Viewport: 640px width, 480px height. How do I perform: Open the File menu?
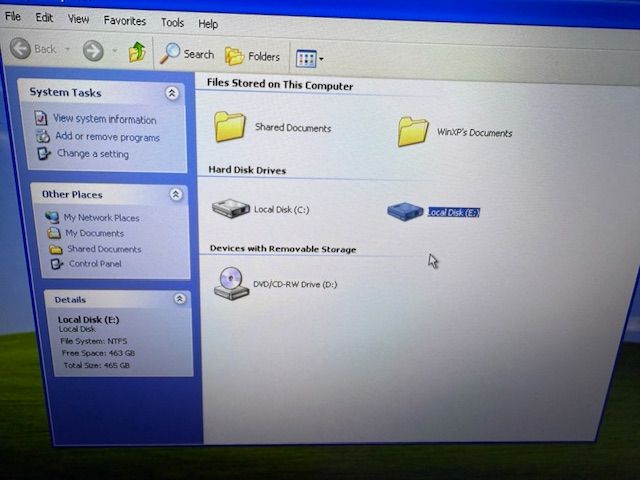pyautogui.click(x=13, y=16)
